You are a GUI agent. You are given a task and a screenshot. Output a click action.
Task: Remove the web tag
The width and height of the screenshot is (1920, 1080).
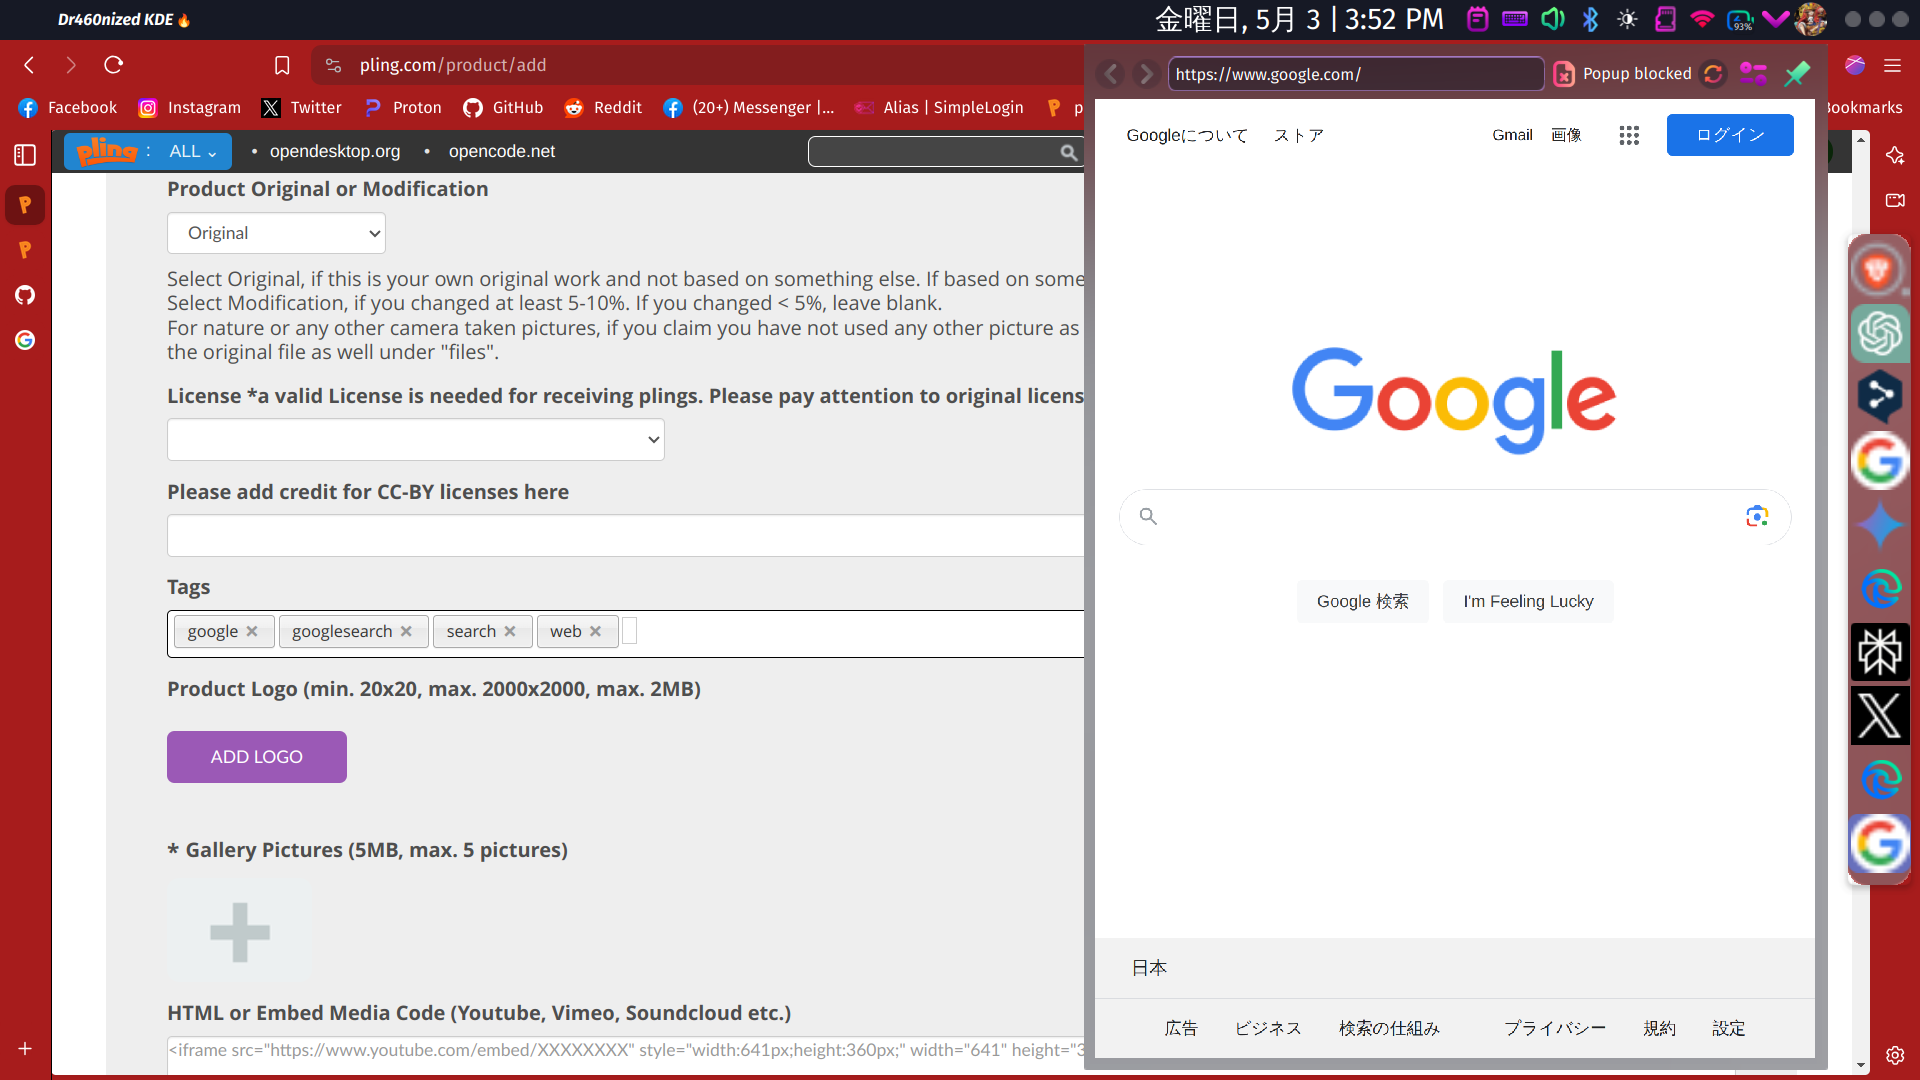595,631
